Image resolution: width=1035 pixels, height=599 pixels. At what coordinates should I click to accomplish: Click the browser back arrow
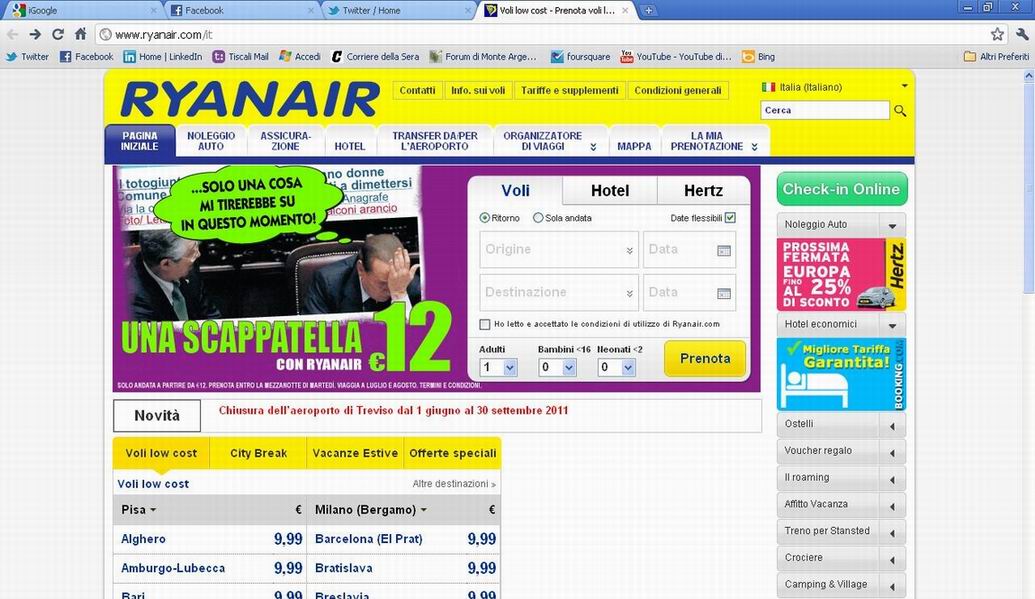[13, 34]
